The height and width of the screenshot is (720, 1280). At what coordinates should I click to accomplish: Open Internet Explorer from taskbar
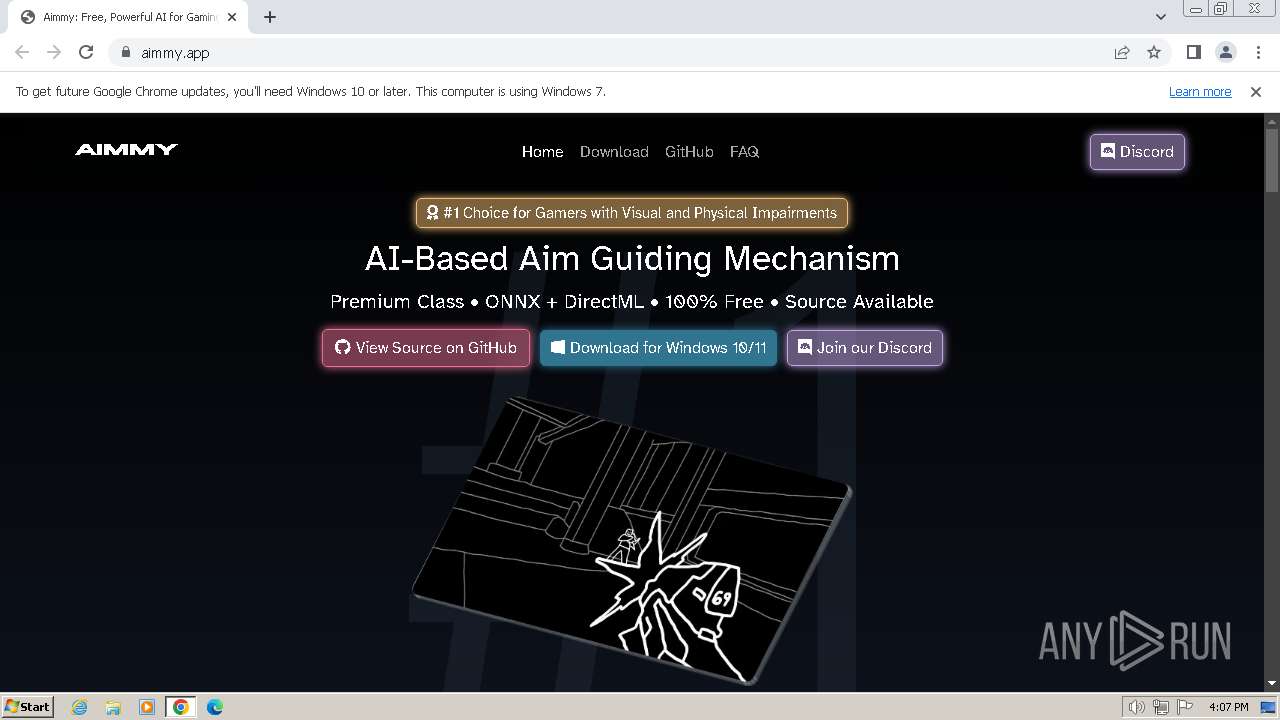click(80, 707)
